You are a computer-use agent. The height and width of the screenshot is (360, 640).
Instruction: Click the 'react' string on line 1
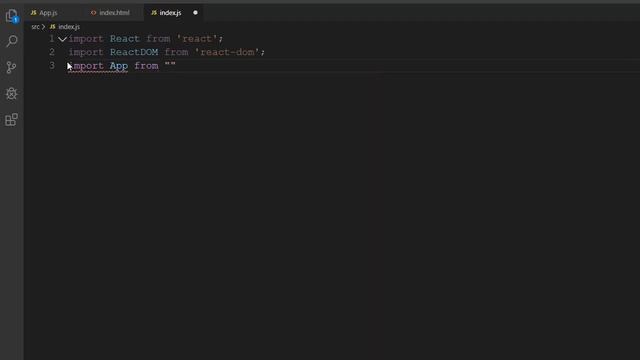click(197, 39)
